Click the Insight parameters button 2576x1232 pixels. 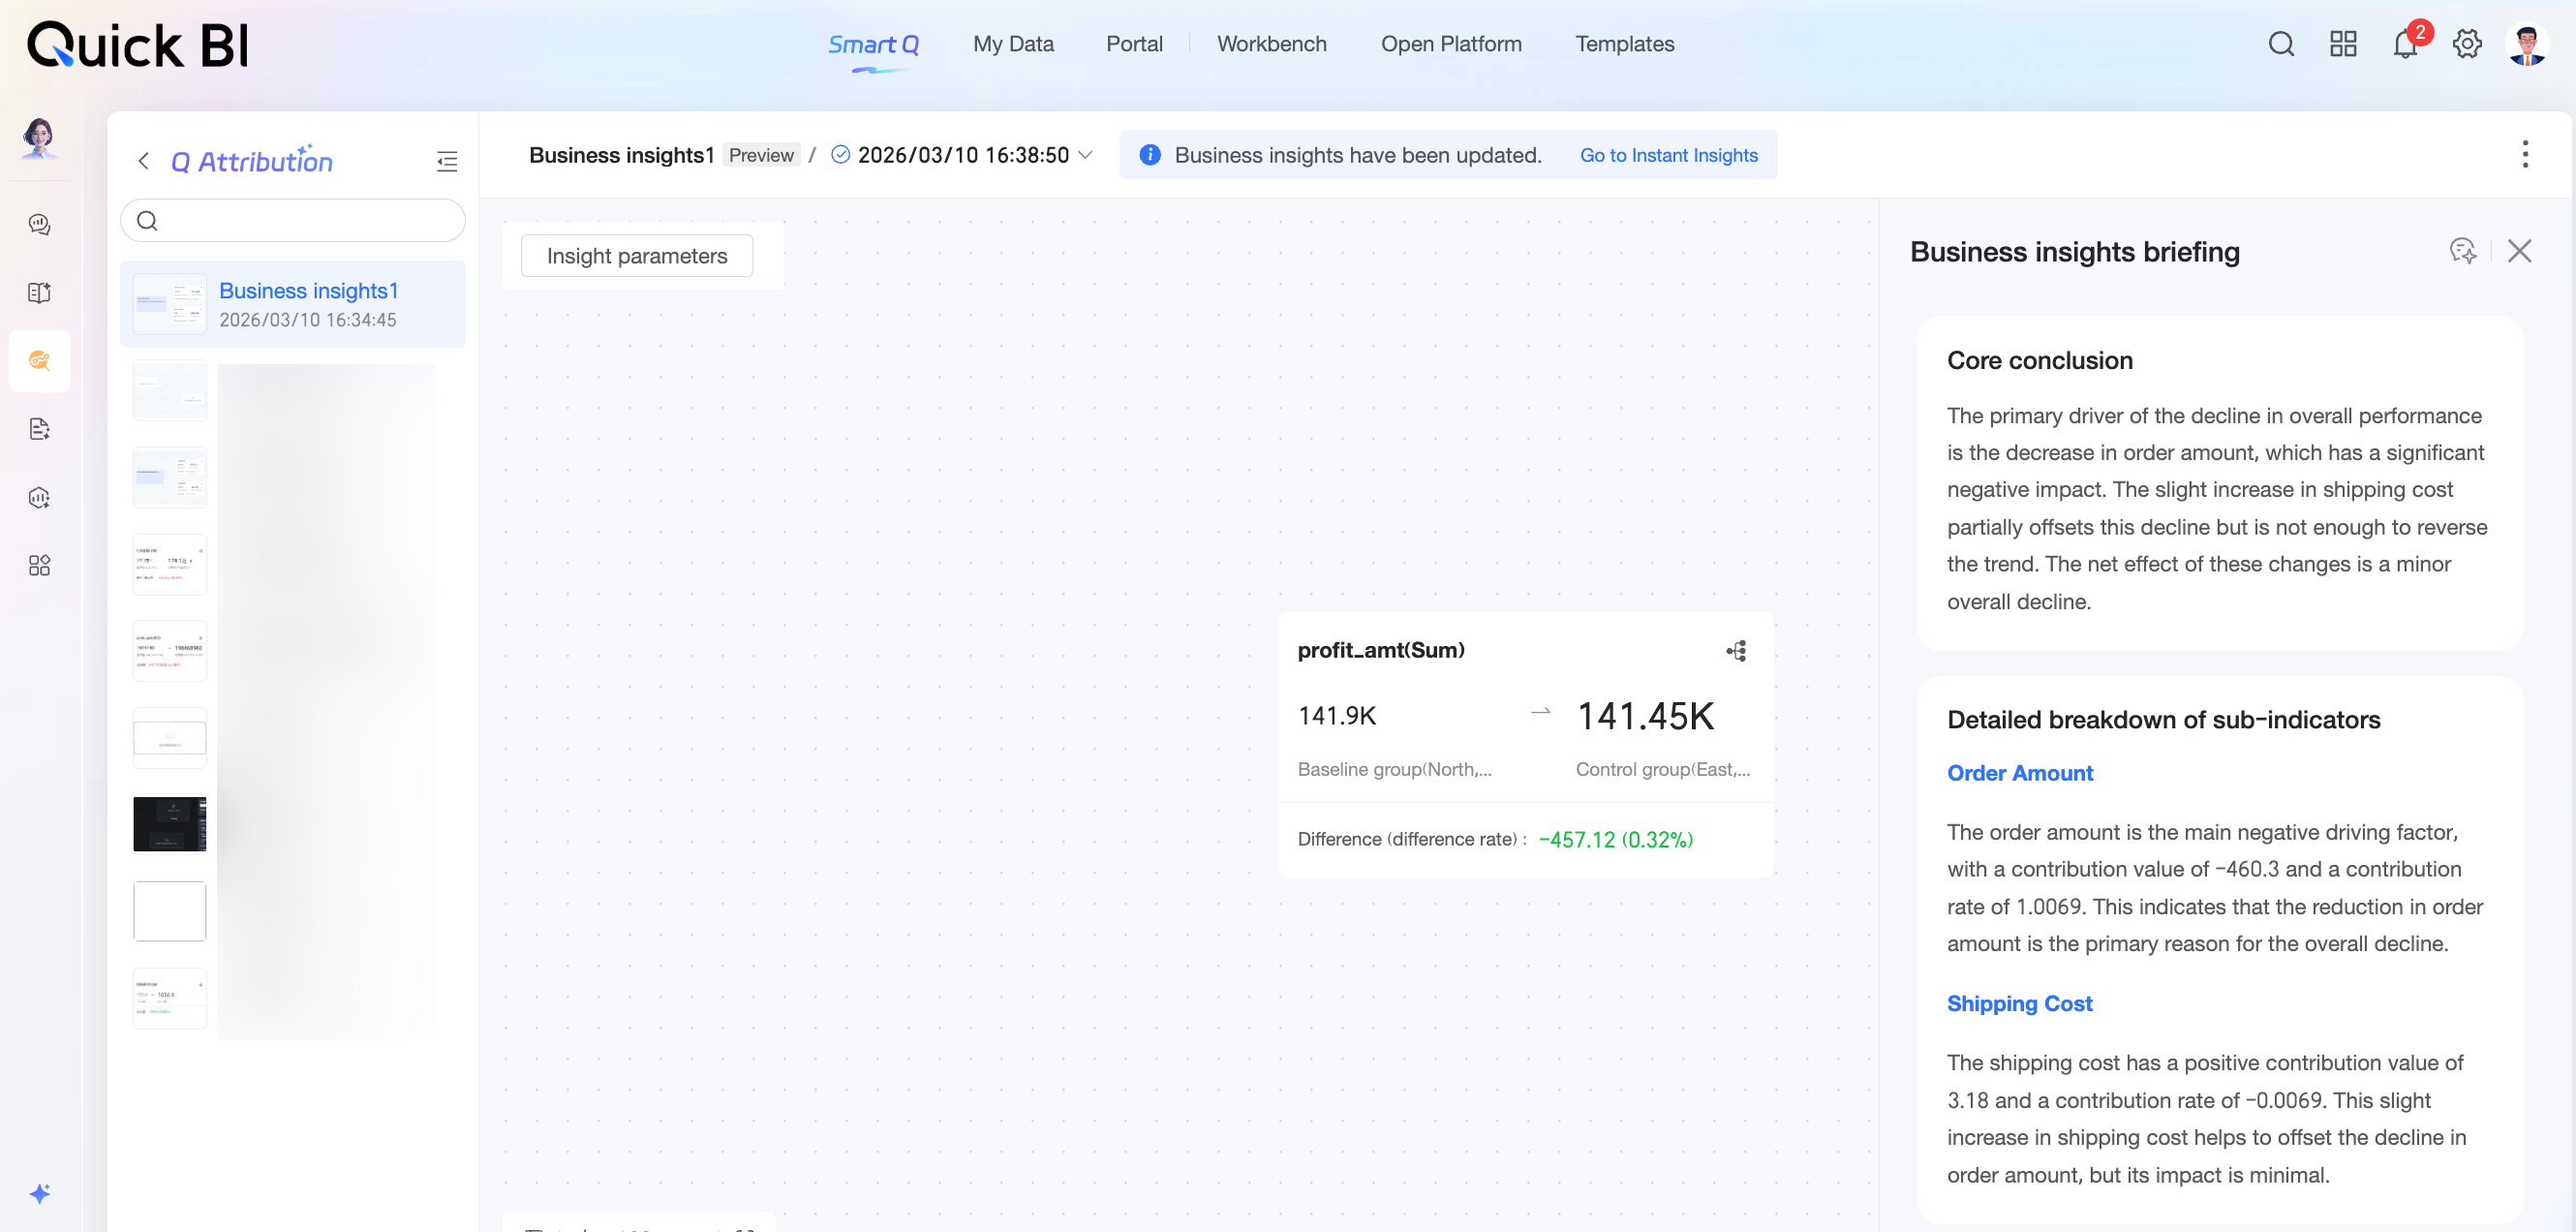637,256
